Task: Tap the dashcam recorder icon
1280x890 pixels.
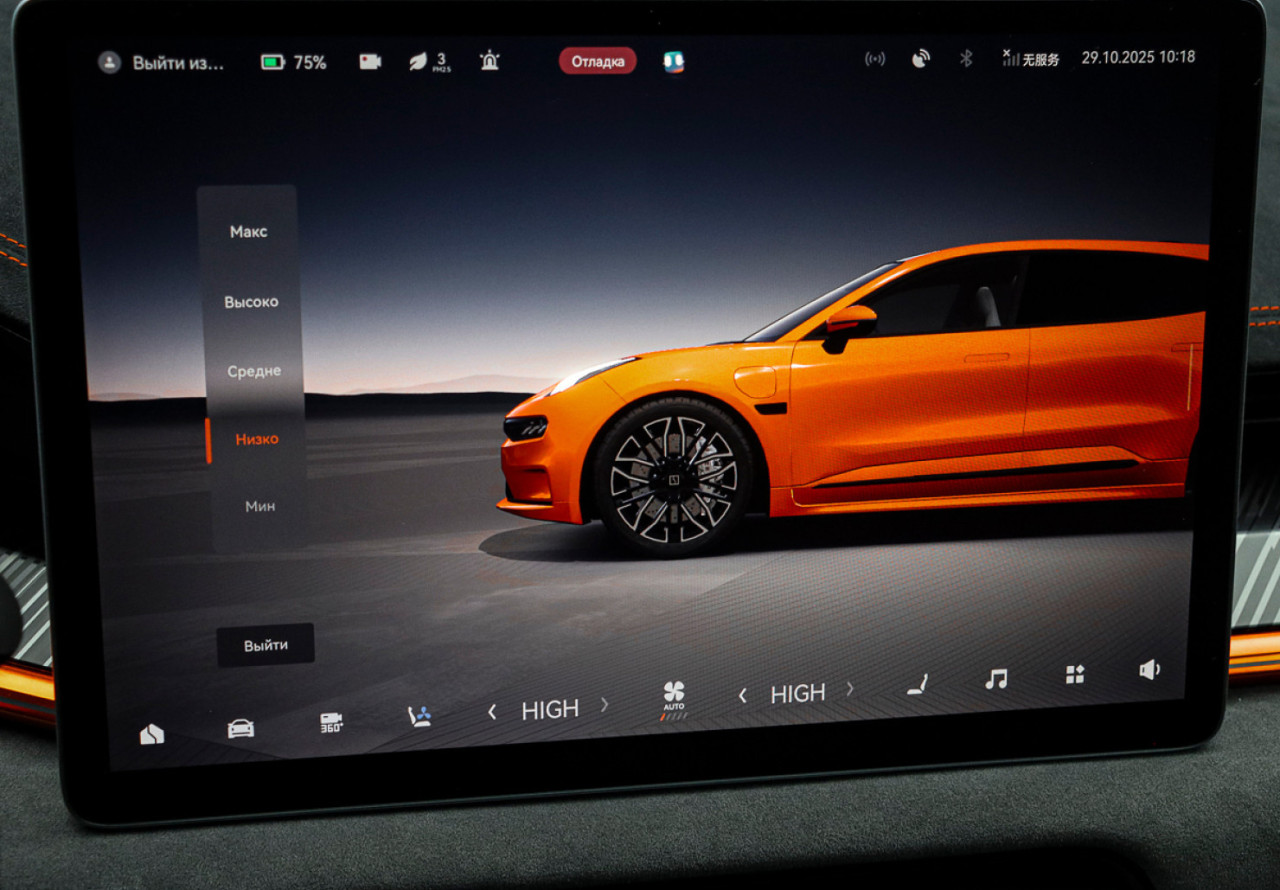Action: point(370,62)
